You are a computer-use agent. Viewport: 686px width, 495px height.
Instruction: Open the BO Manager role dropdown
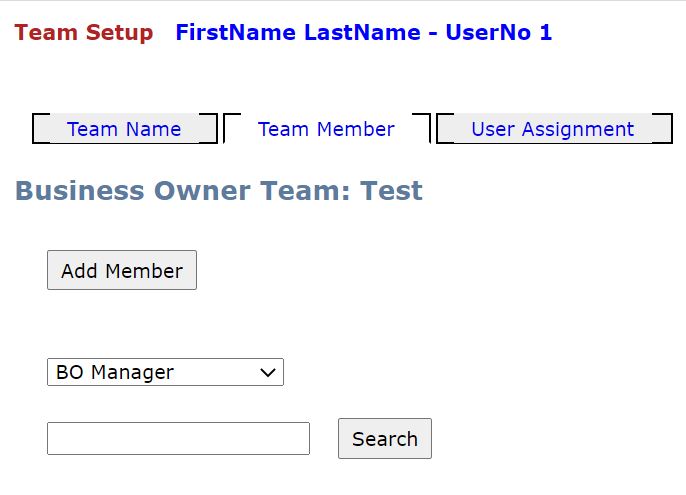pos(165,372)
